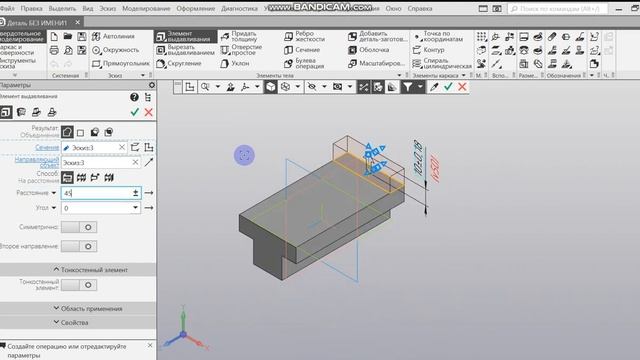Open Parameters panel settings gear
Image resolution: width=640 pixels, height=360 pixels.
pos(152,85)
